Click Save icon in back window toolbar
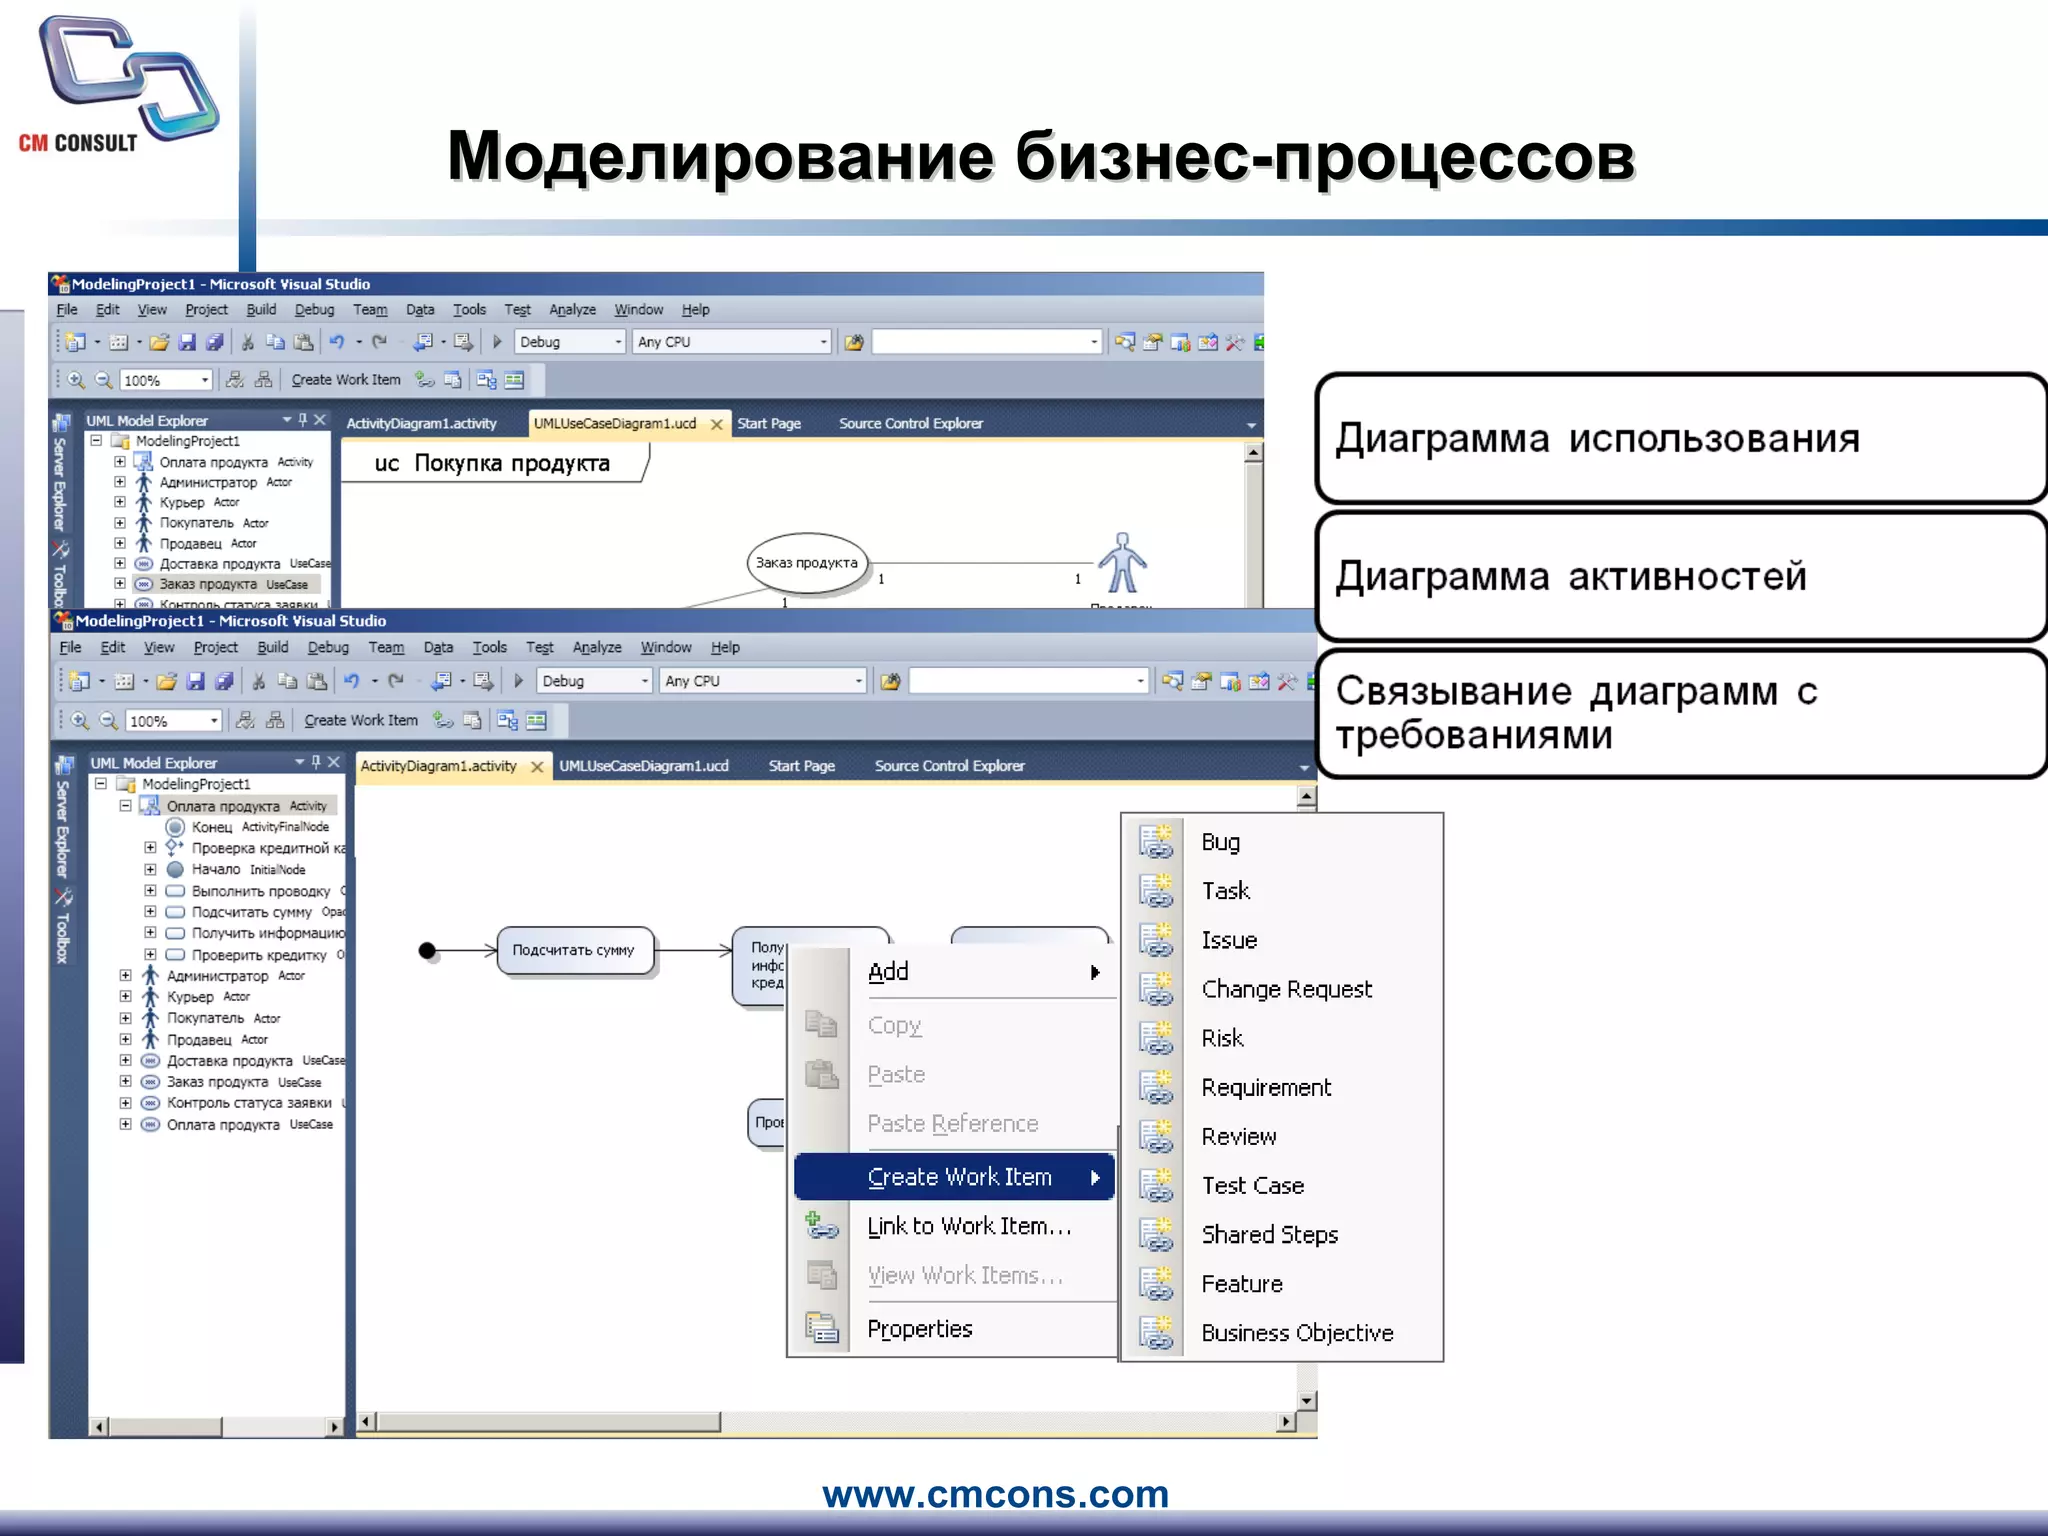The width and height of the screenshot is (2048, 1536). coord(186,342)
